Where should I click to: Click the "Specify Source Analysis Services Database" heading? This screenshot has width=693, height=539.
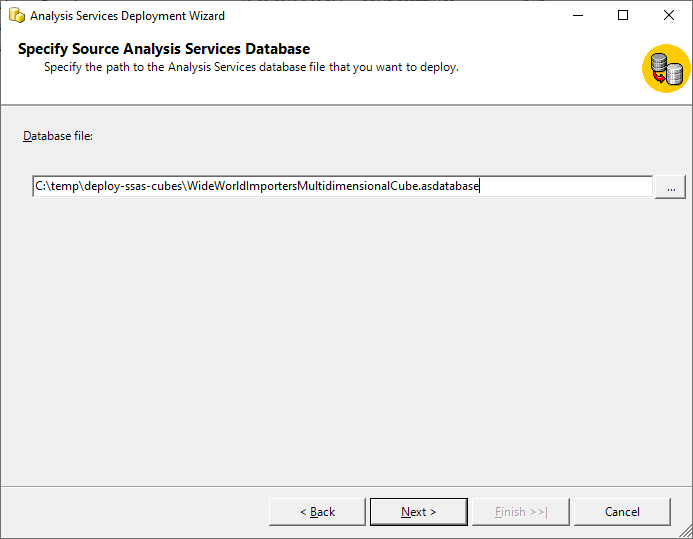(x=164, y=49)
